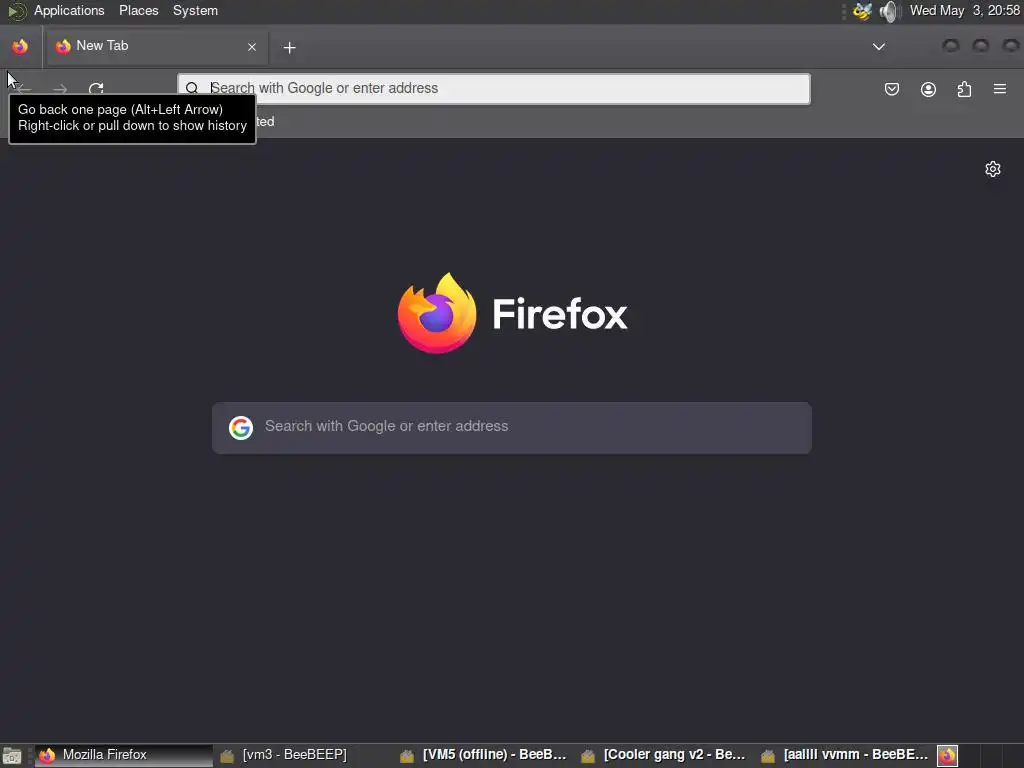Open the hamburger application menu
The width and height of the screenshot is (1024, 768).
coord(1000,89)
